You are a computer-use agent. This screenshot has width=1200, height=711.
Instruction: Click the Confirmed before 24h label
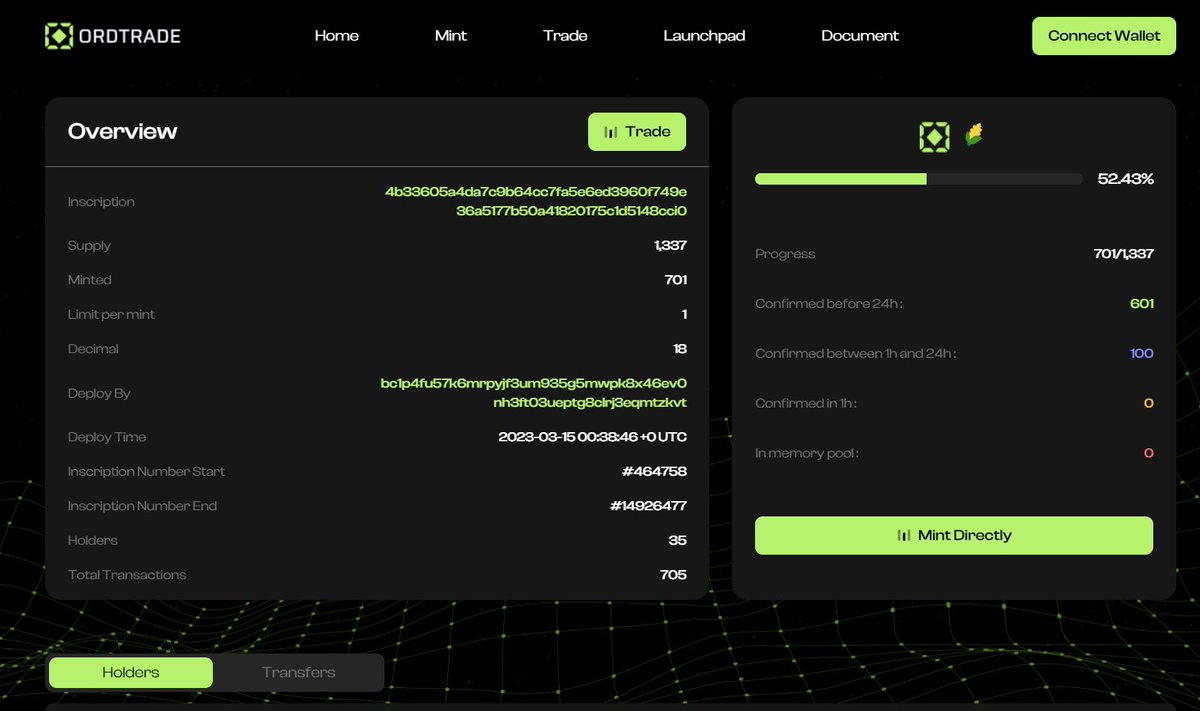829,303
